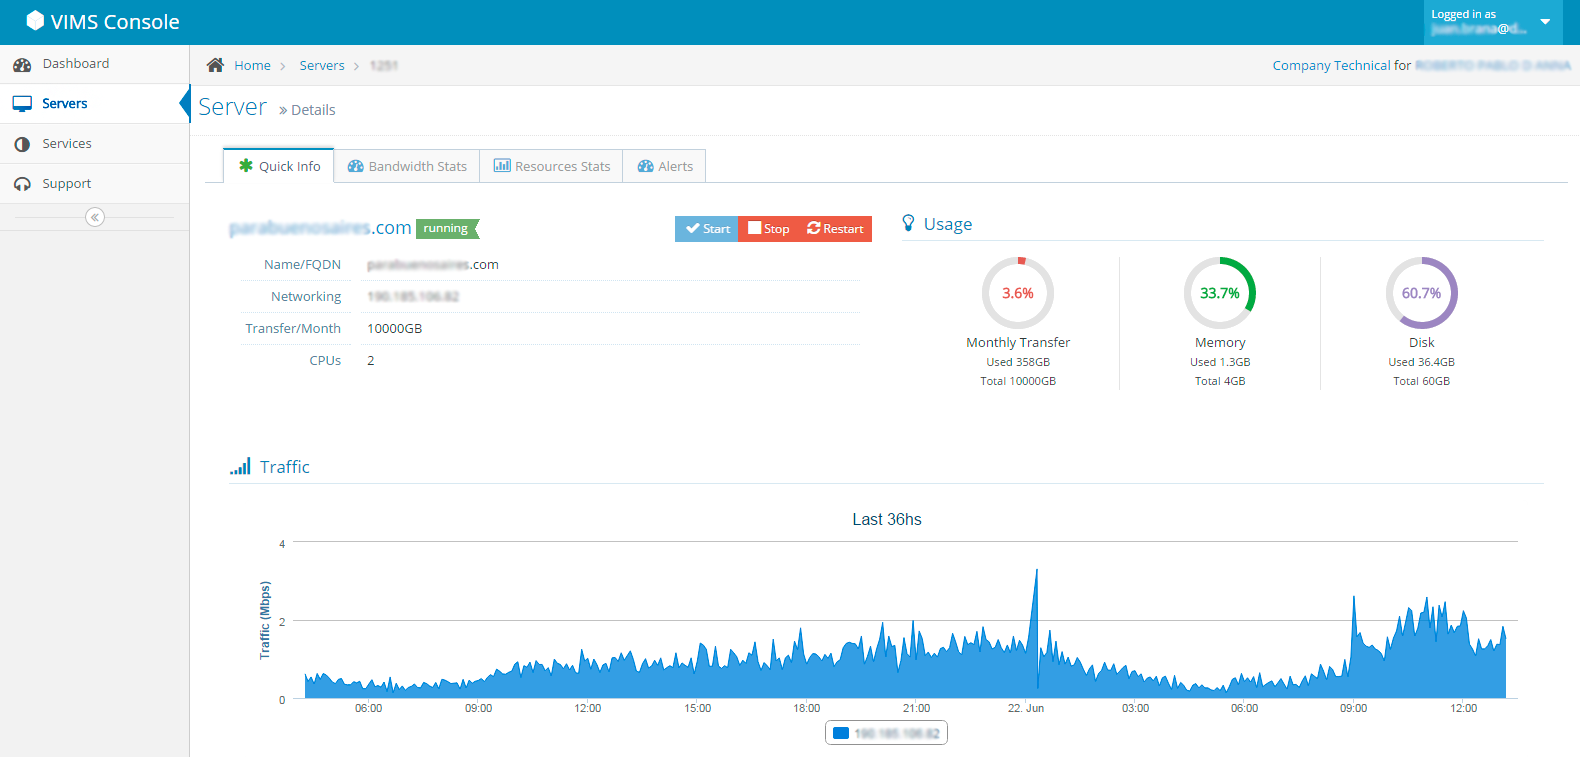Viewport: 1580px width, 757px height.
Task: Click the Dashboard gauge icon in sidebar
Action: [x=22, y=64]
